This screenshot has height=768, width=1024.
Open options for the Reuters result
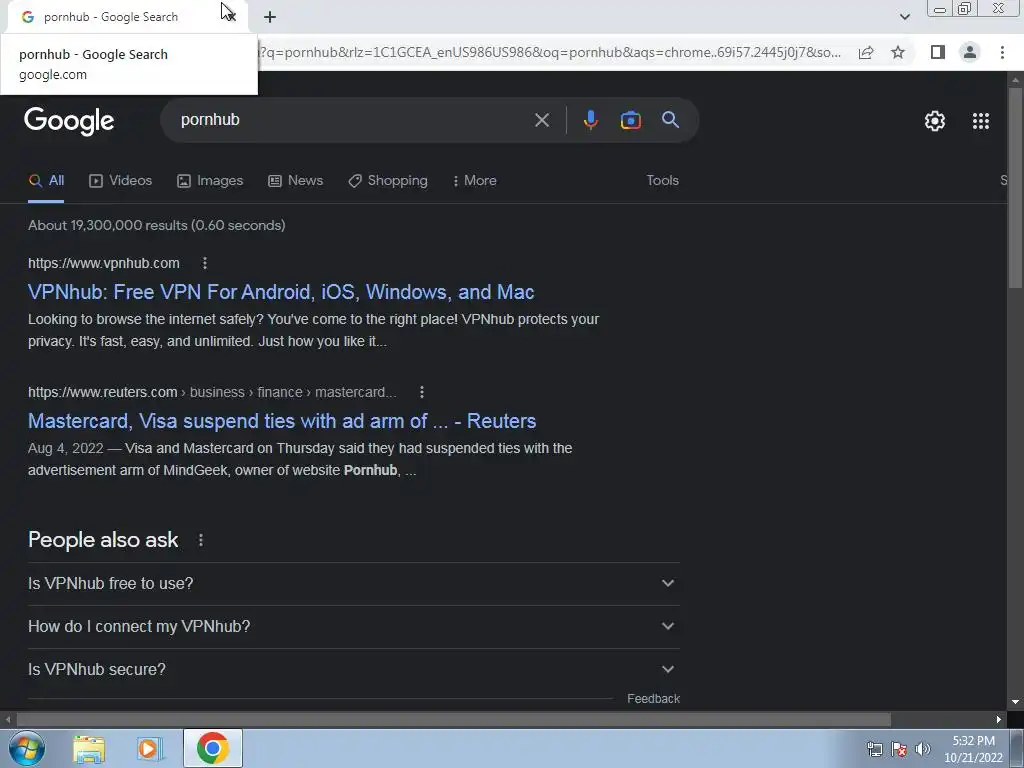point(422,392)
